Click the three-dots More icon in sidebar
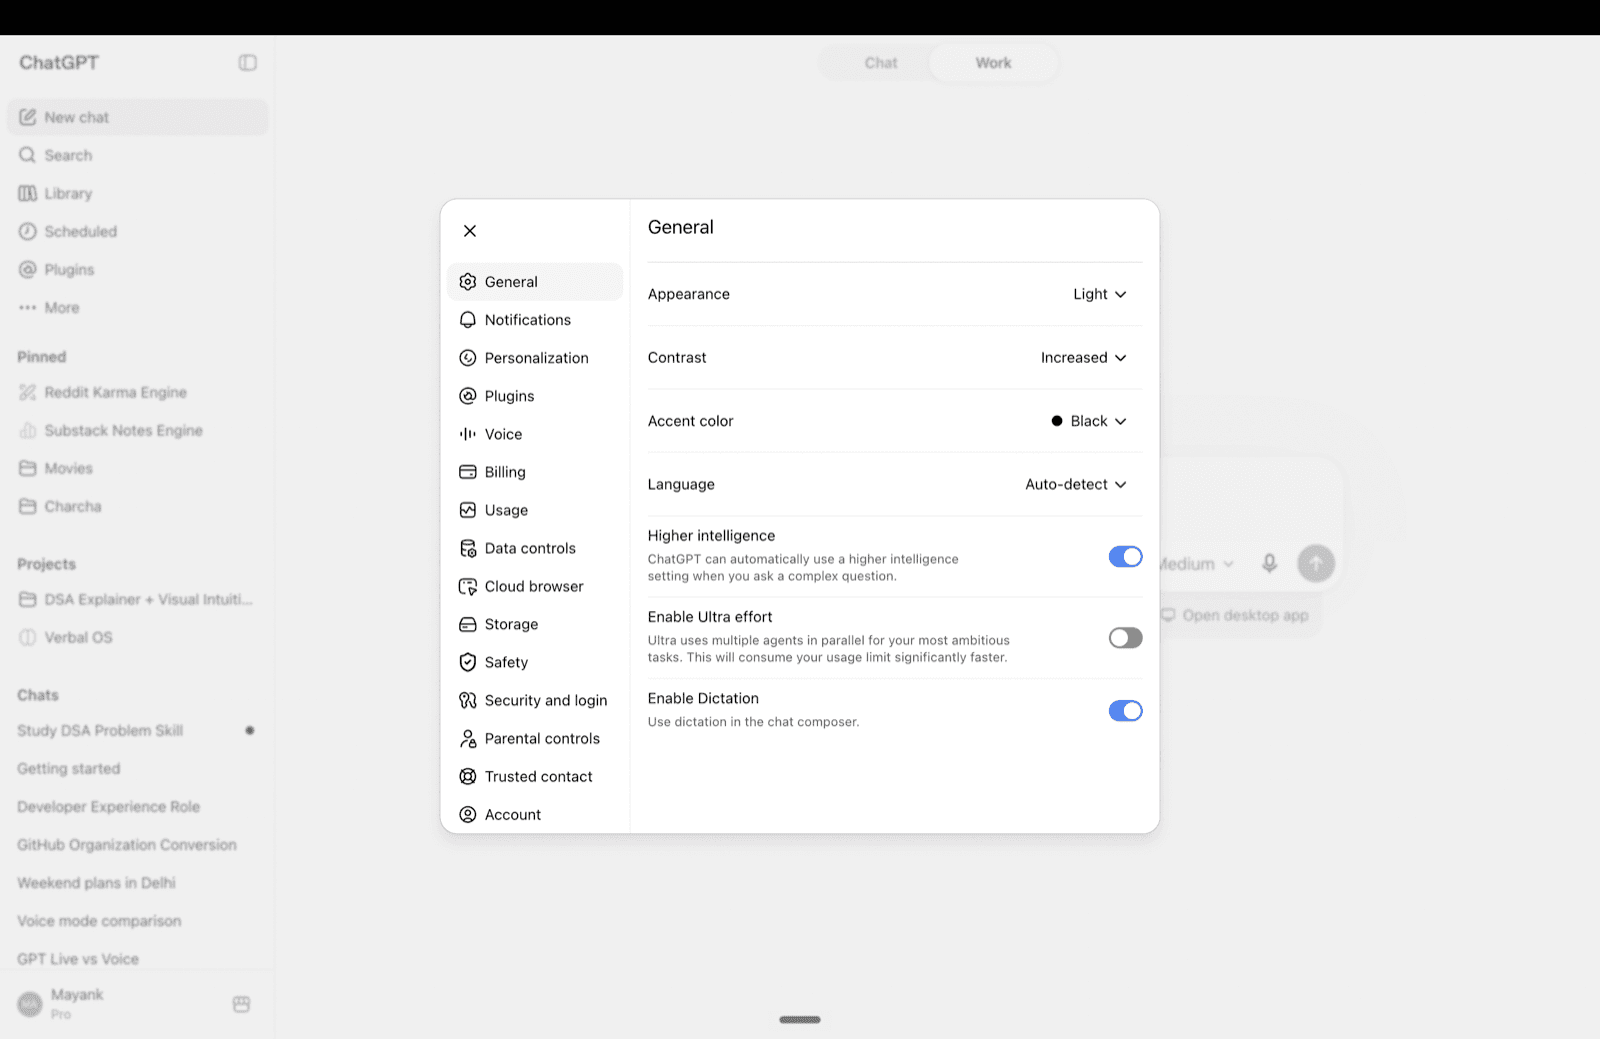1600x1039 pixels. click(28, 308)
